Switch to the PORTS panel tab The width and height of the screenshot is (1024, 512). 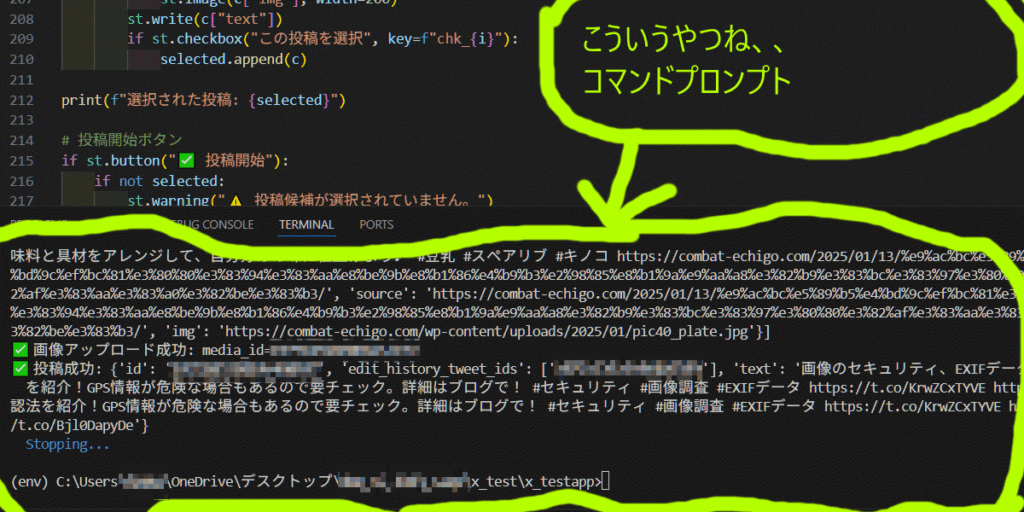[376, 225]
